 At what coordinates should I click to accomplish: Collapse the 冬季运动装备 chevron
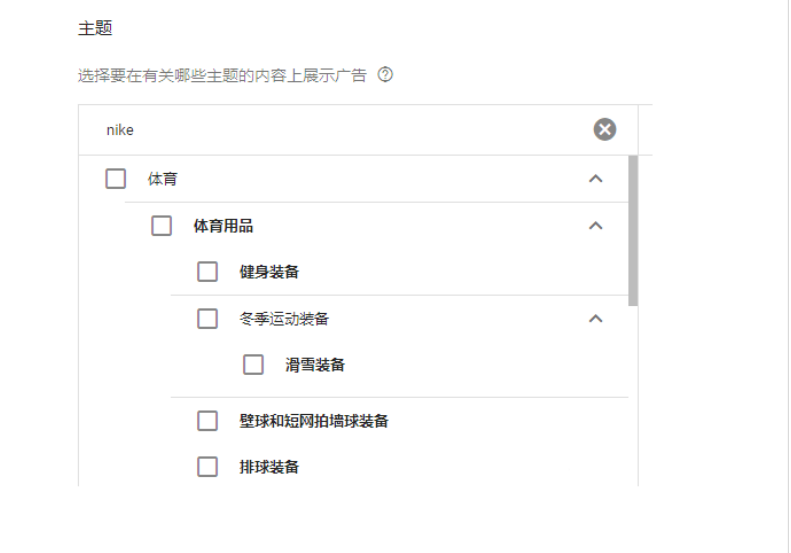pyautogui.click(x=596, y=319)
